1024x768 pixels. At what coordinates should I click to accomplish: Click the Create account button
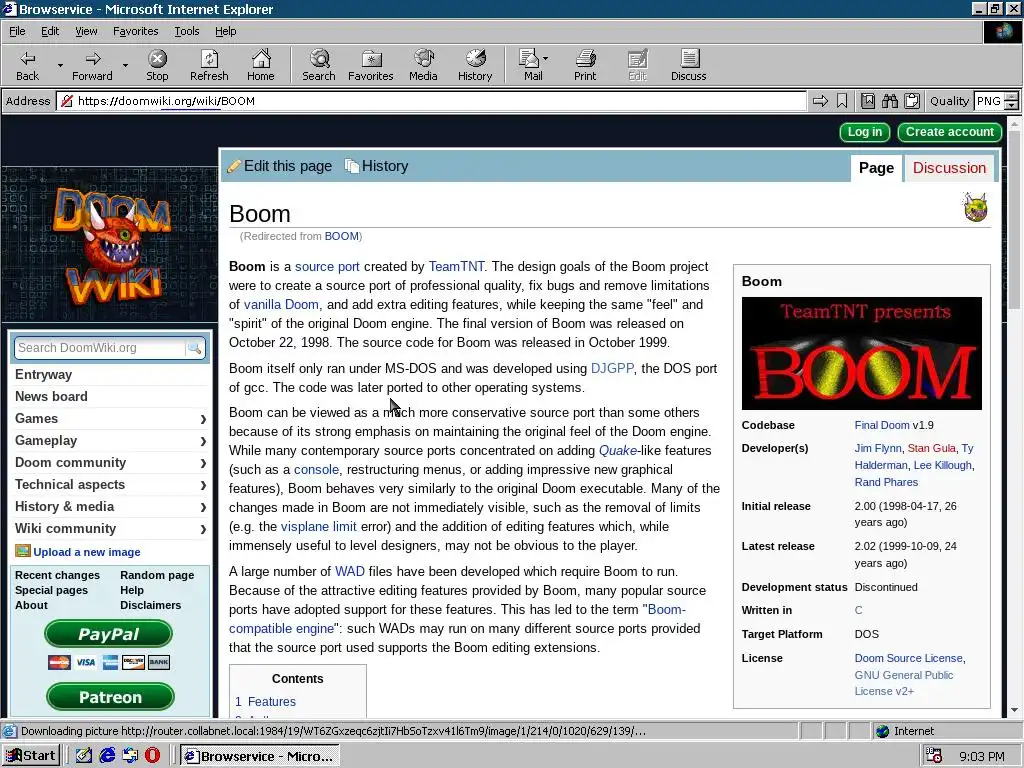[950, 132]
